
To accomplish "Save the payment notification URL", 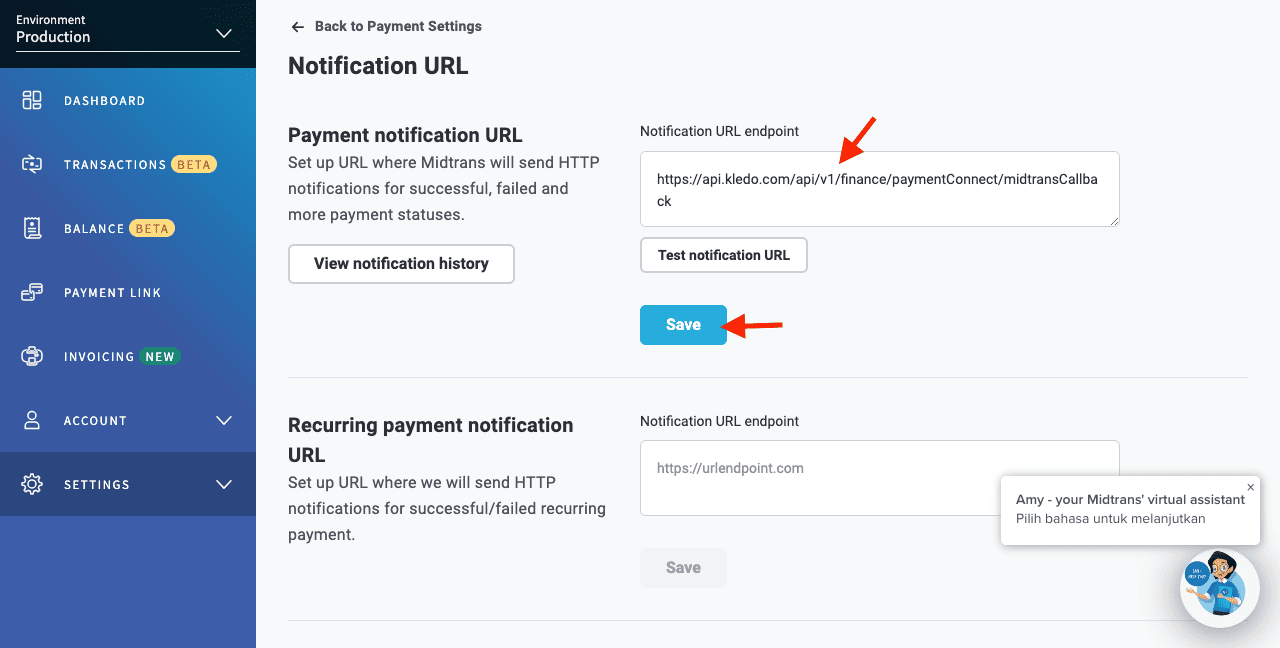I will tap(683, 325).
